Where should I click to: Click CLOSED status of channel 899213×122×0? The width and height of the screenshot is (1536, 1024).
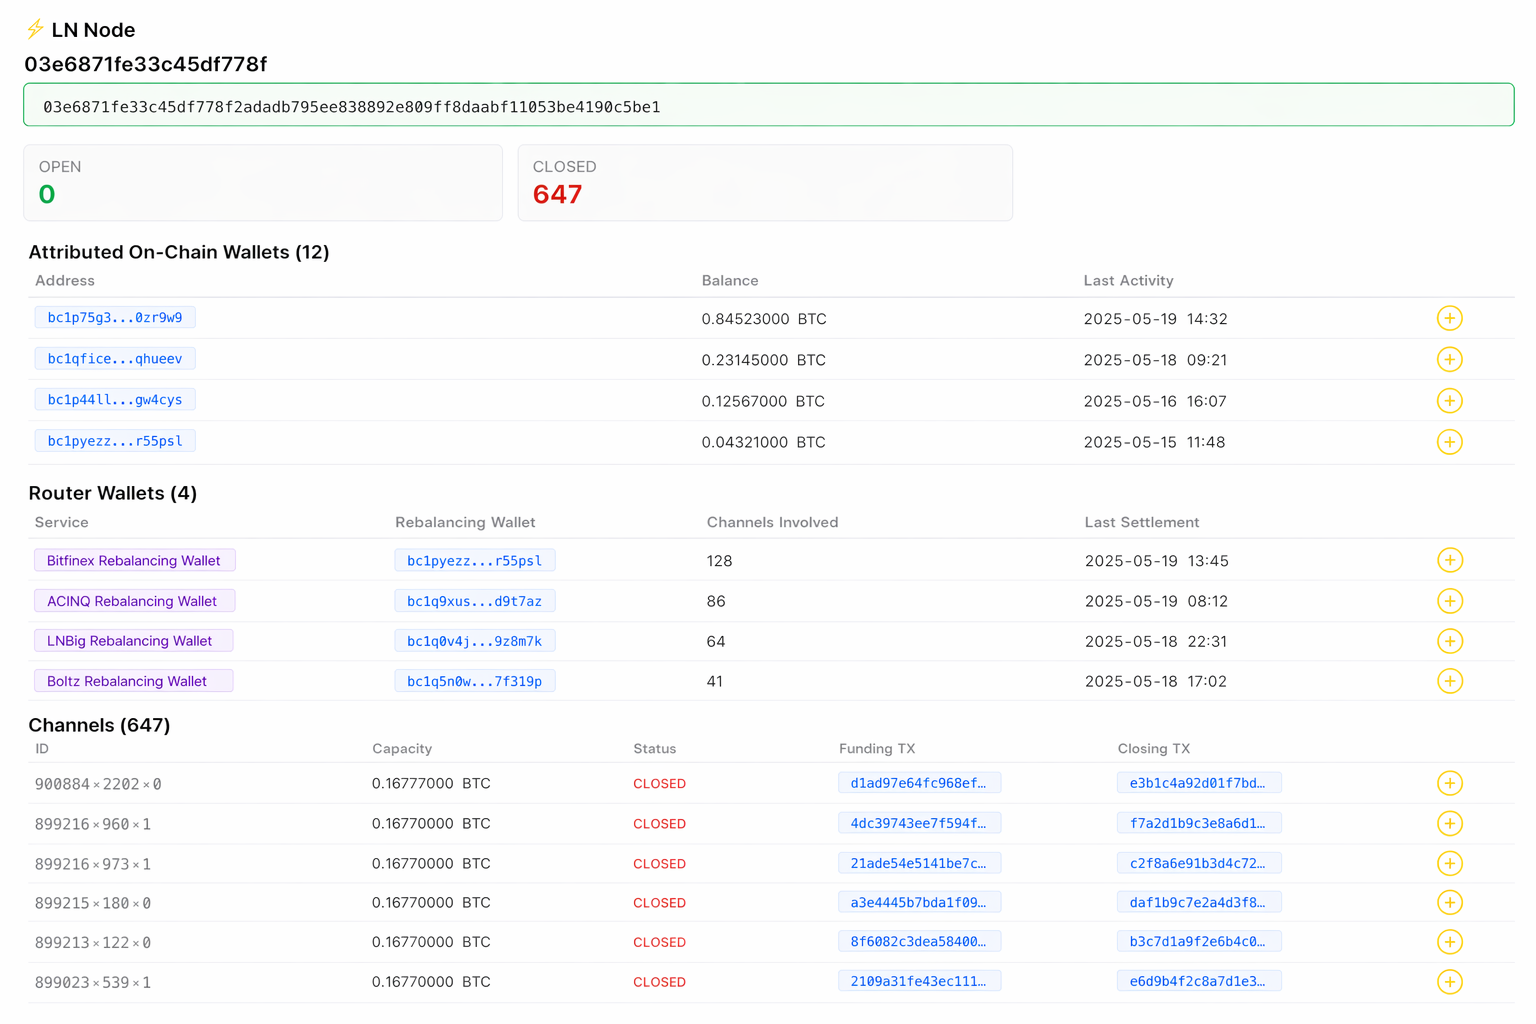coord(659,942)
